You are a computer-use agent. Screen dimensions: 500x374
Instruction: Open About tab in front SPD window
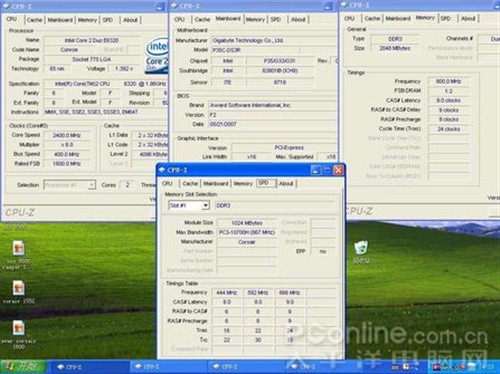click(286, 183)
